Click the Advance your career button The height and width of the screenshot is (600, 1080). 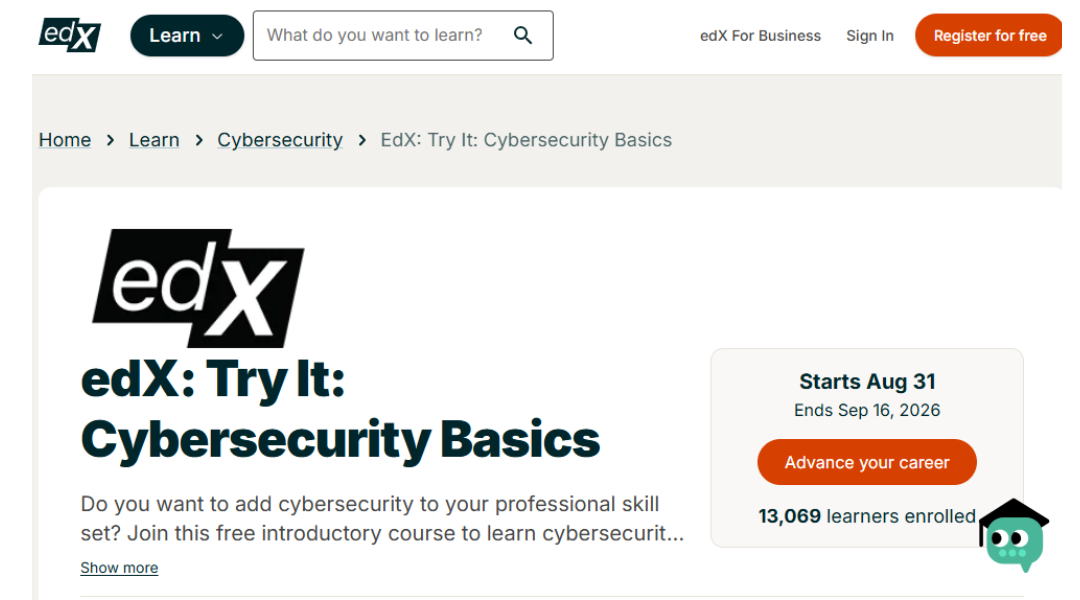[x=866, y=462]
